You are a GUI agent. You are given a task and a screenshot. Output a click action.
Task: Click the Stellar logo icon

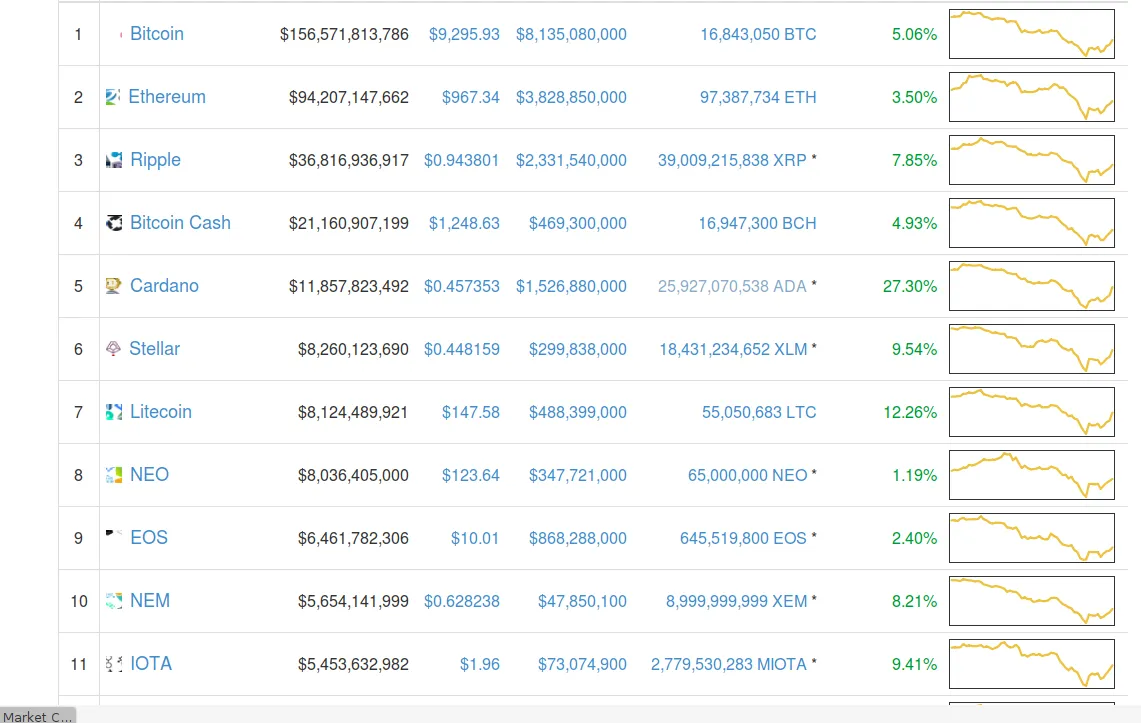point(114,348)
